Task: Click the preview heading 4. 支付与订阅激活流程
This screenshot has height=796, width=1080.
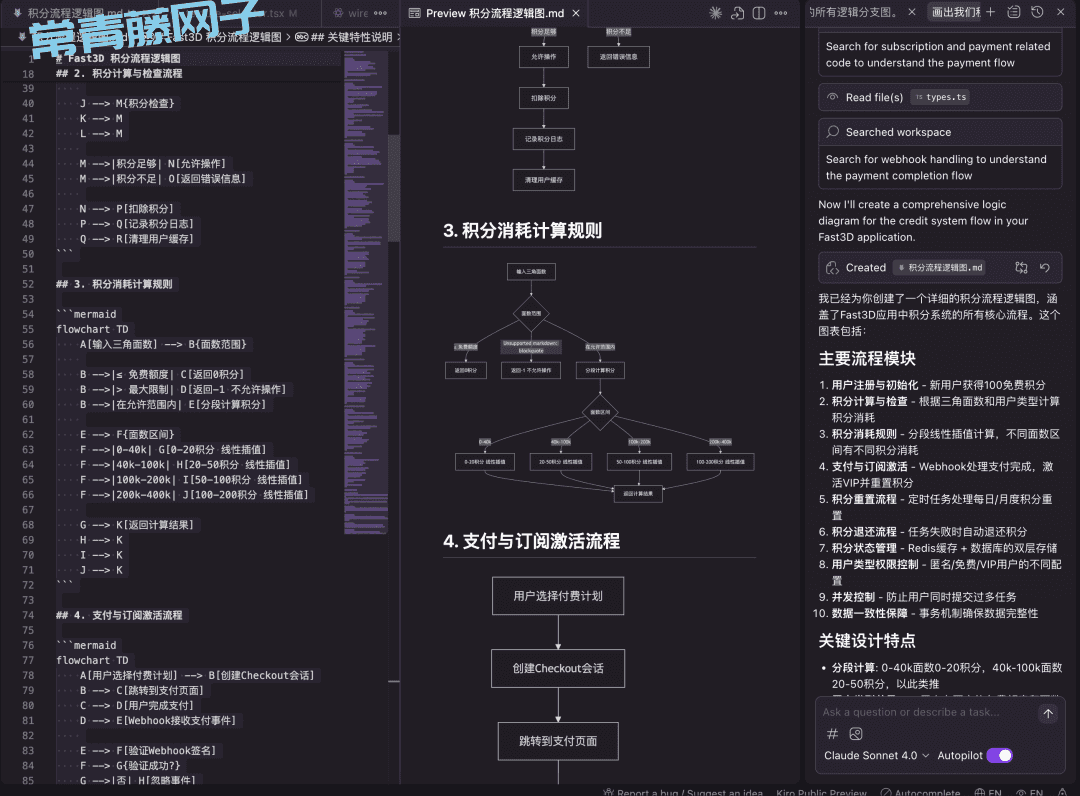Action: 532,541
